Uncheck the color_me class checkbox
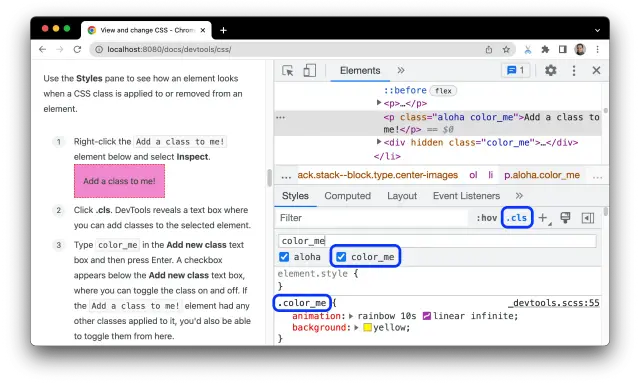 tap(341, 257)
